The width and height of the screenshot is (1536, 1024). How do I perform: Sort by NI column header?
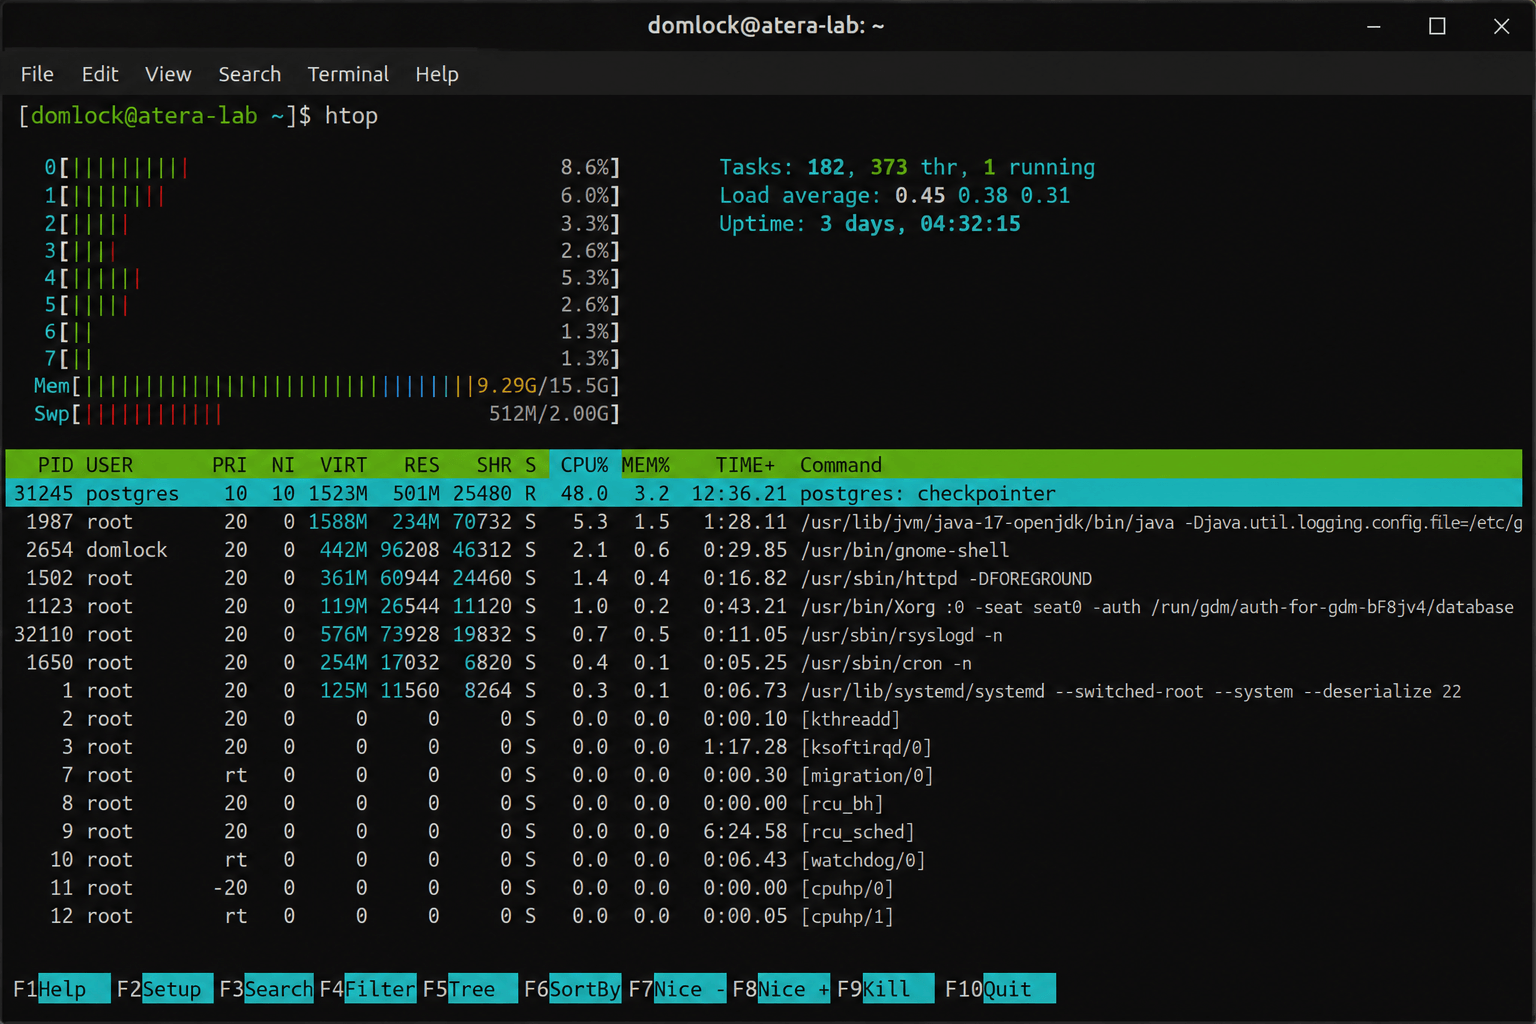click(283, 465)
